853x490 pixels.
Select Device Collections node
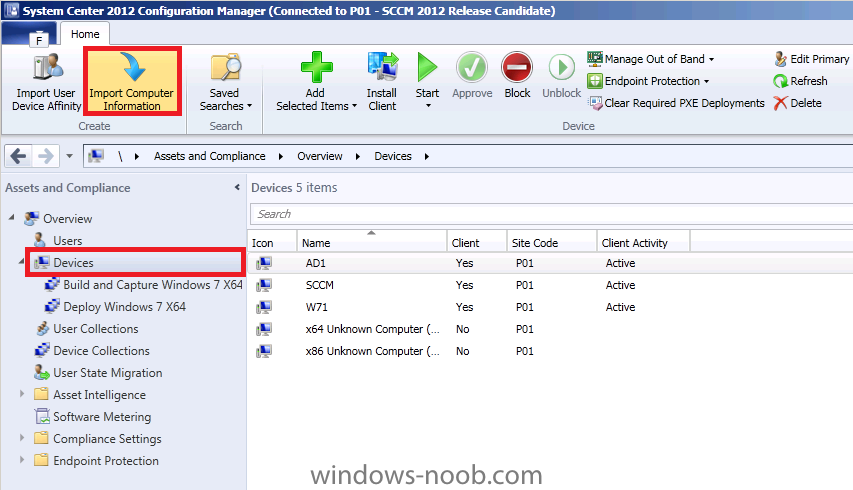(x=101, y=351)
